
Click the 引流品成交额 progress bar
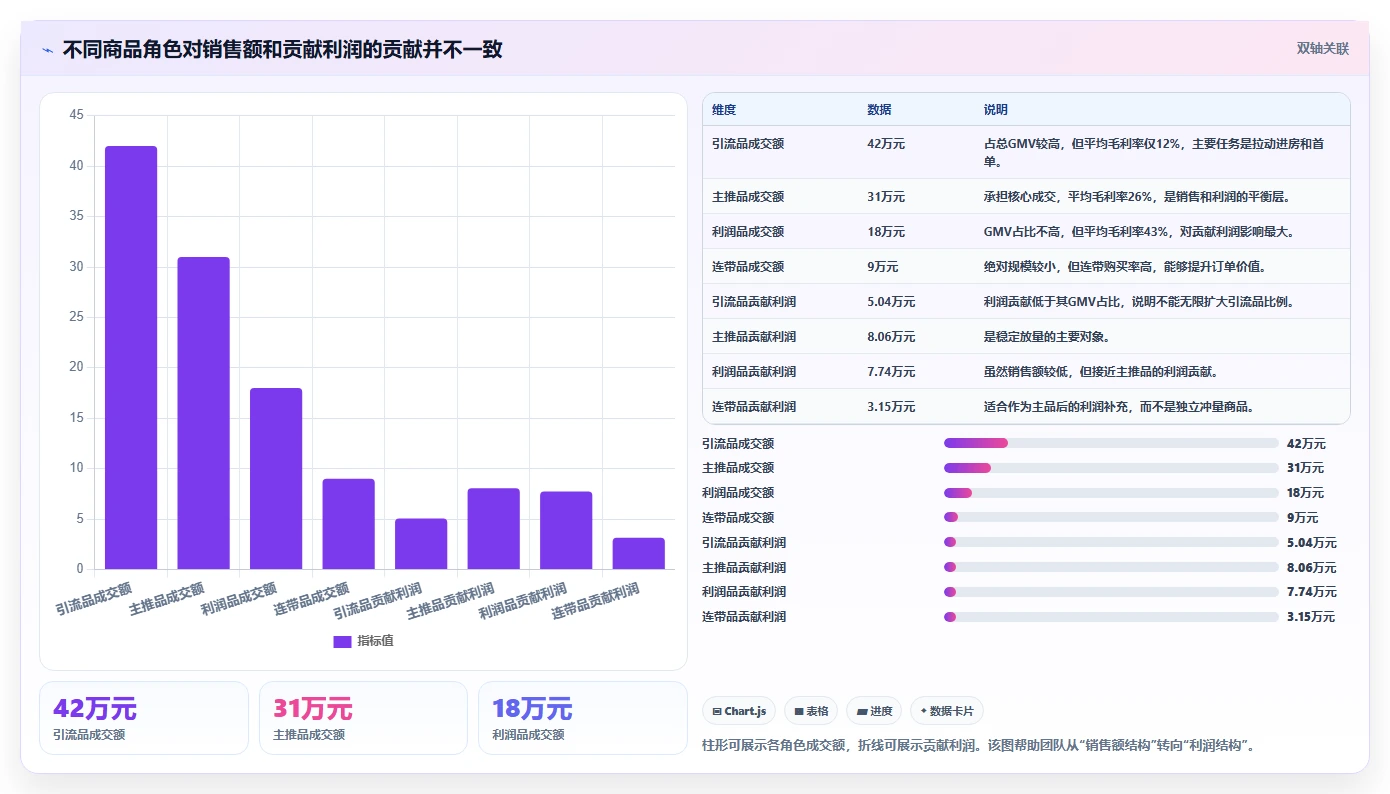pos(1111,443)
